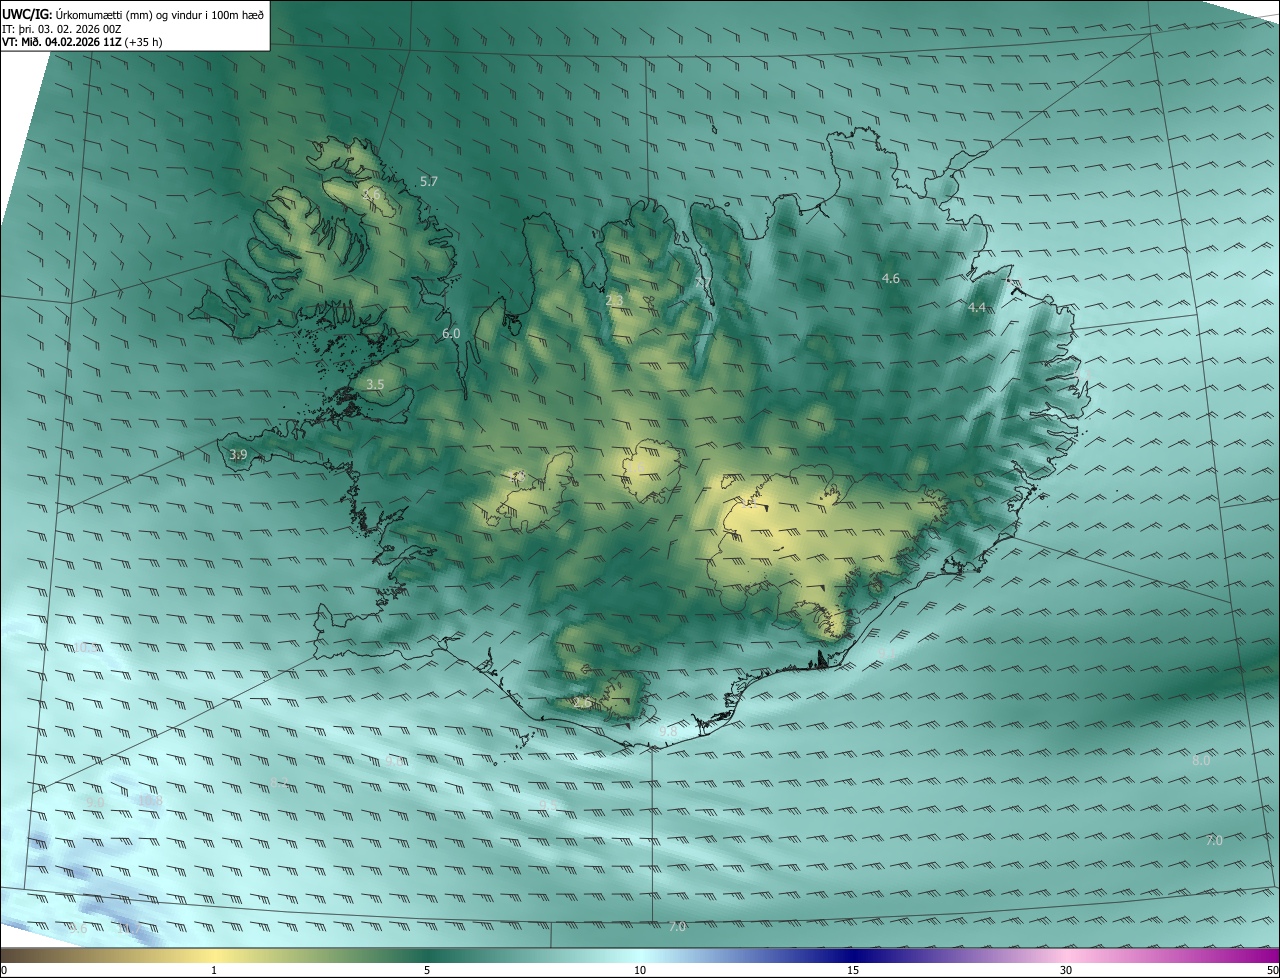
Task: Click the 15 tick label on the color scale
Action: tap(853, 971)
